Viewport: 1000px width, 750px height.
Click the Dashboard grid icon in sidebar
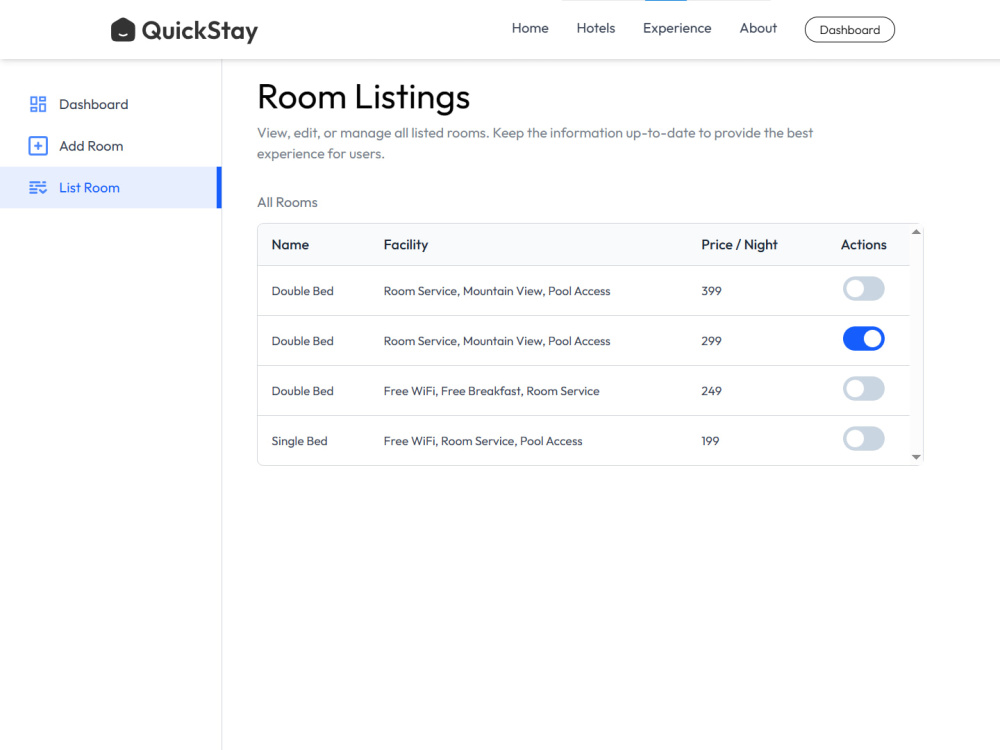coord(38,104)
